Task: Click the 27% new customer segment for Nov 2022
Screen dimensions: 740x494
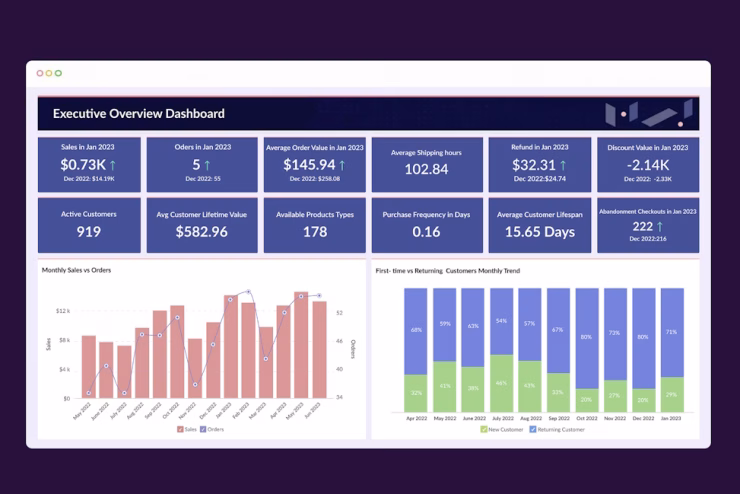Action: [x=615, y=396]
